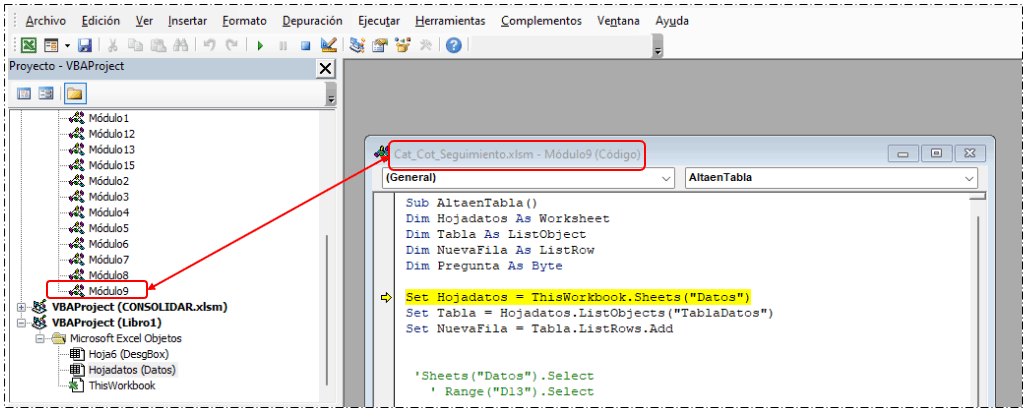Run the macro with green play icon
Screen dimensions: 1027x411
[x=260, y=45]
